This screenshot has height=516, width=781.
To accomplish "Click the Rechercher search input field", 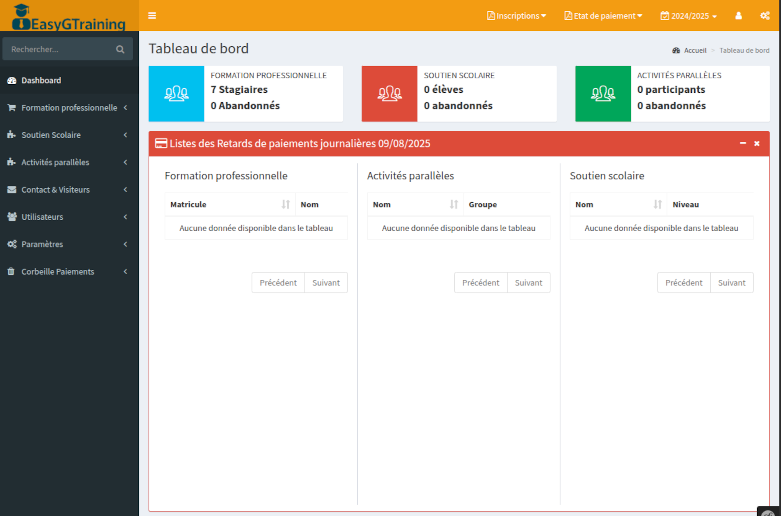I will (x=58, y=49).
